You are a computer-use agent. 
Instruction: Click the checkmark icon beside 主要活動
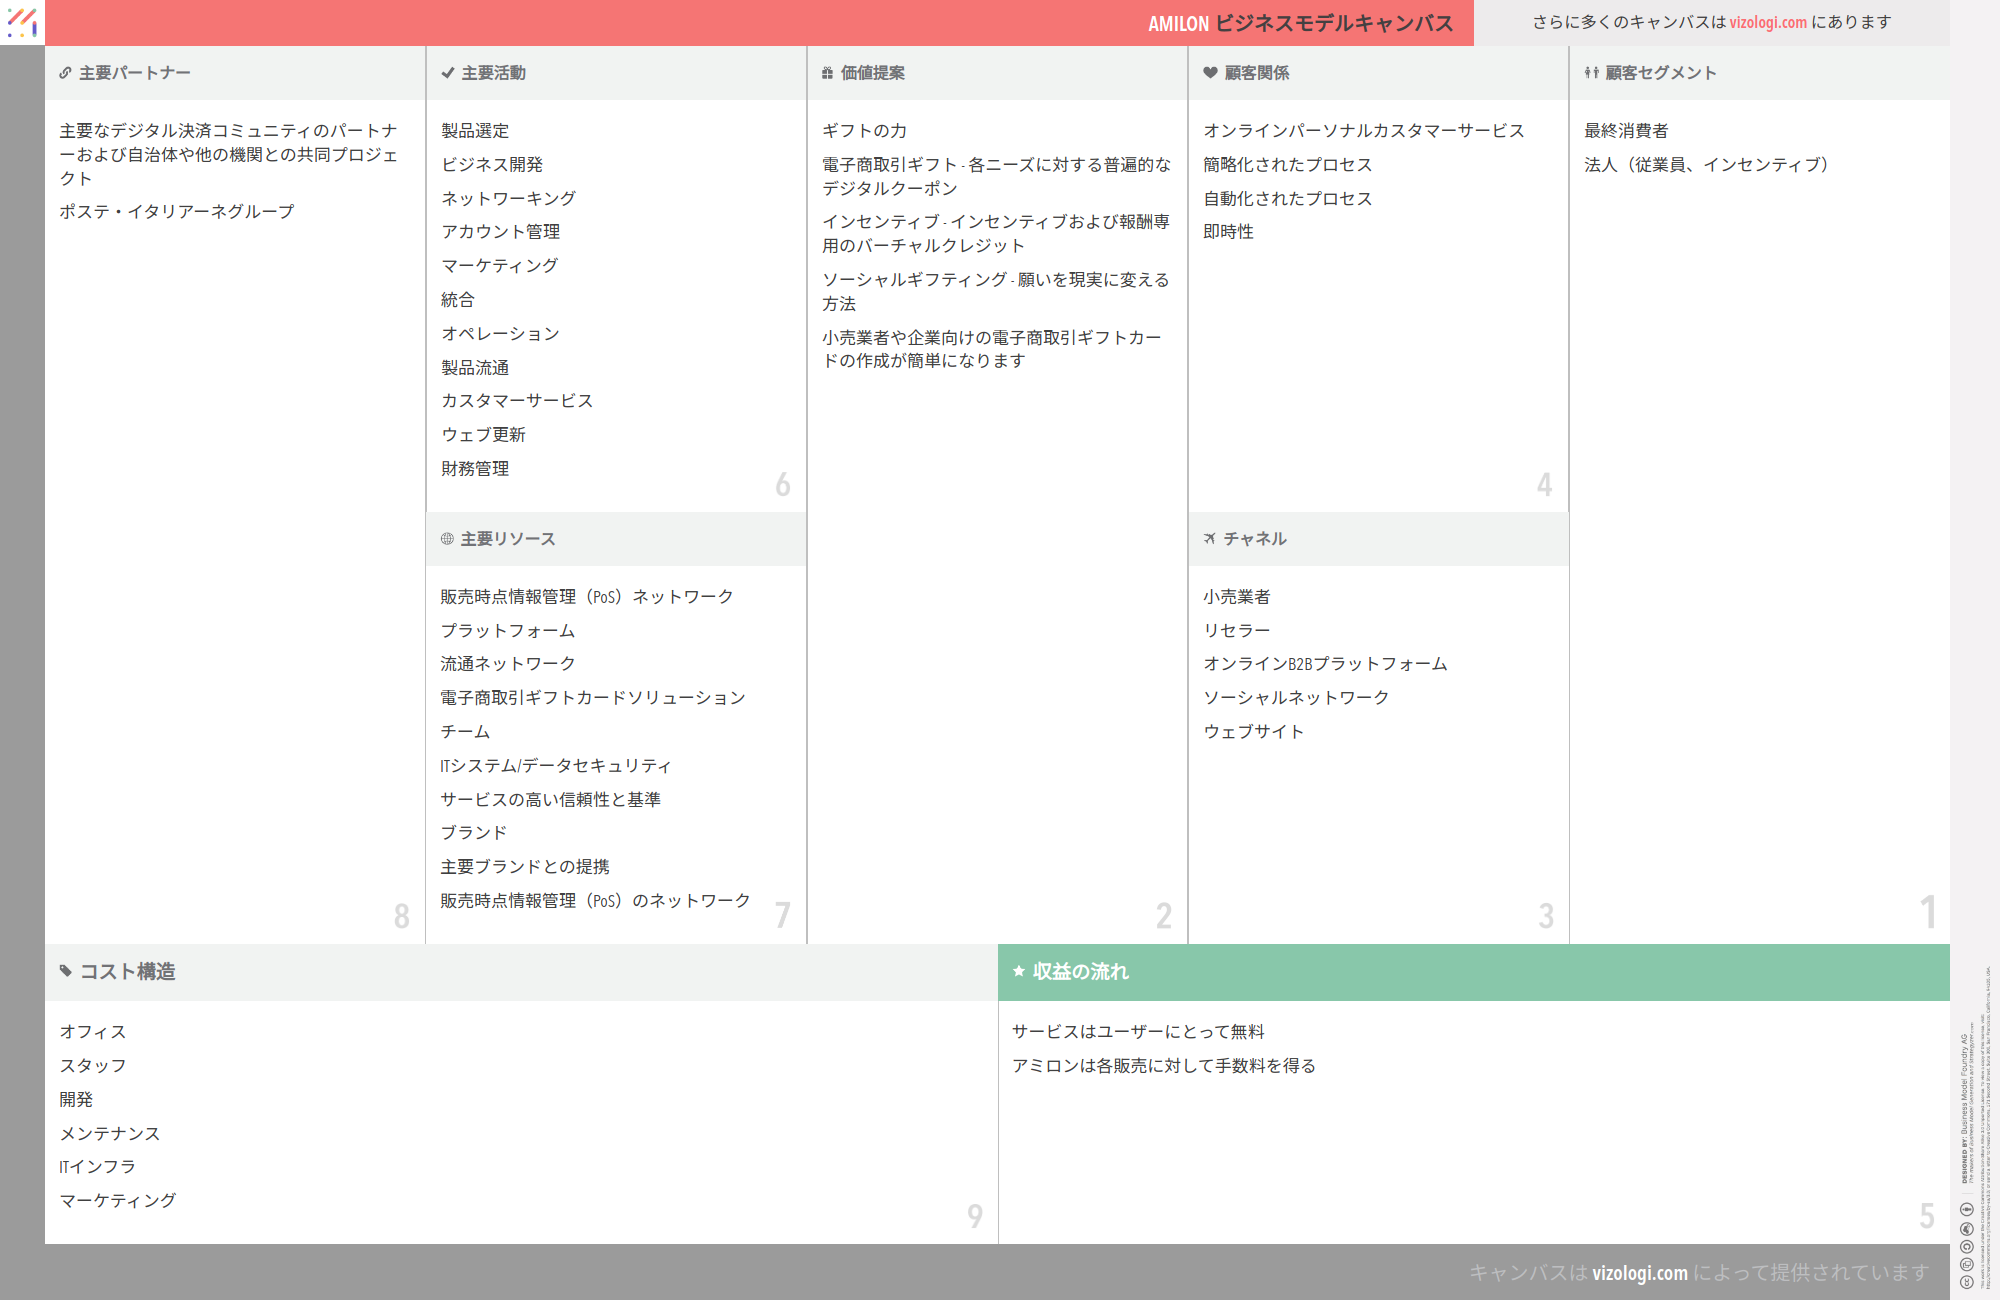coord(447,73)
